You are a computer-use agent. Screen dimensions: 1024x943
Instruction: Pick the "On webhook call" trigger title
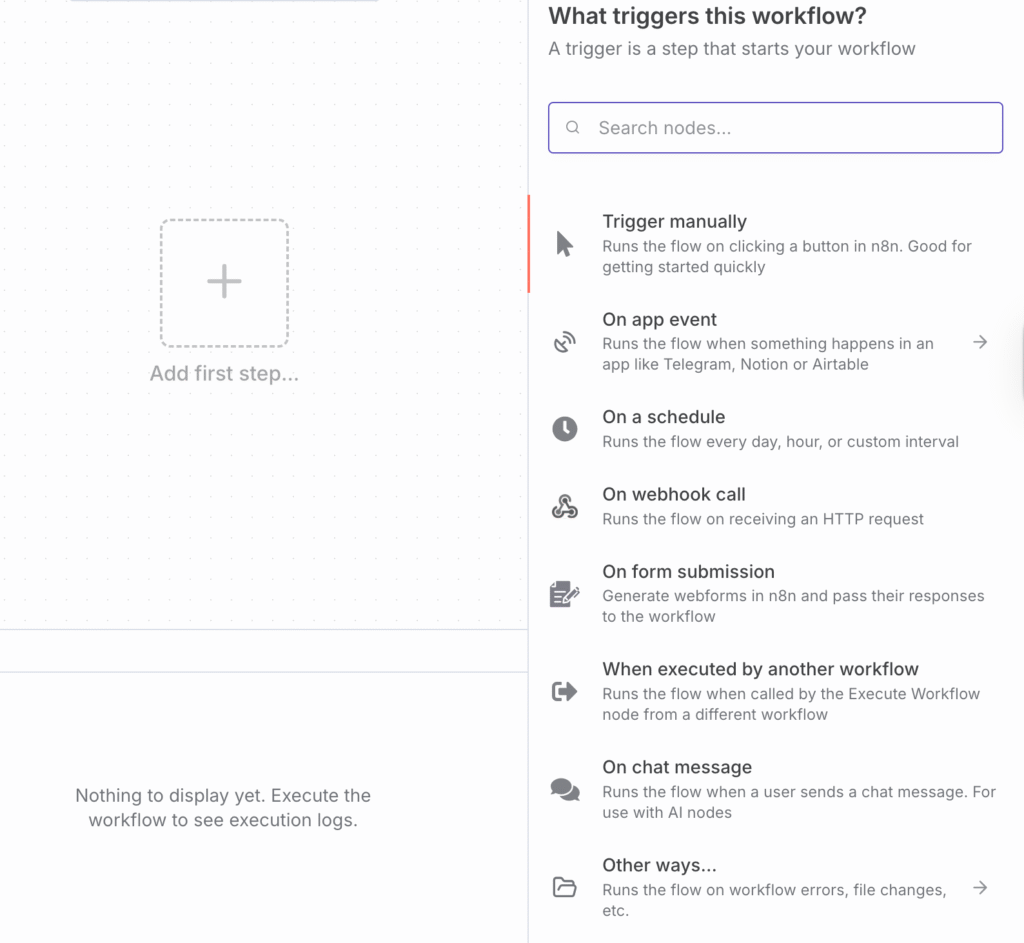coord(673,494)
